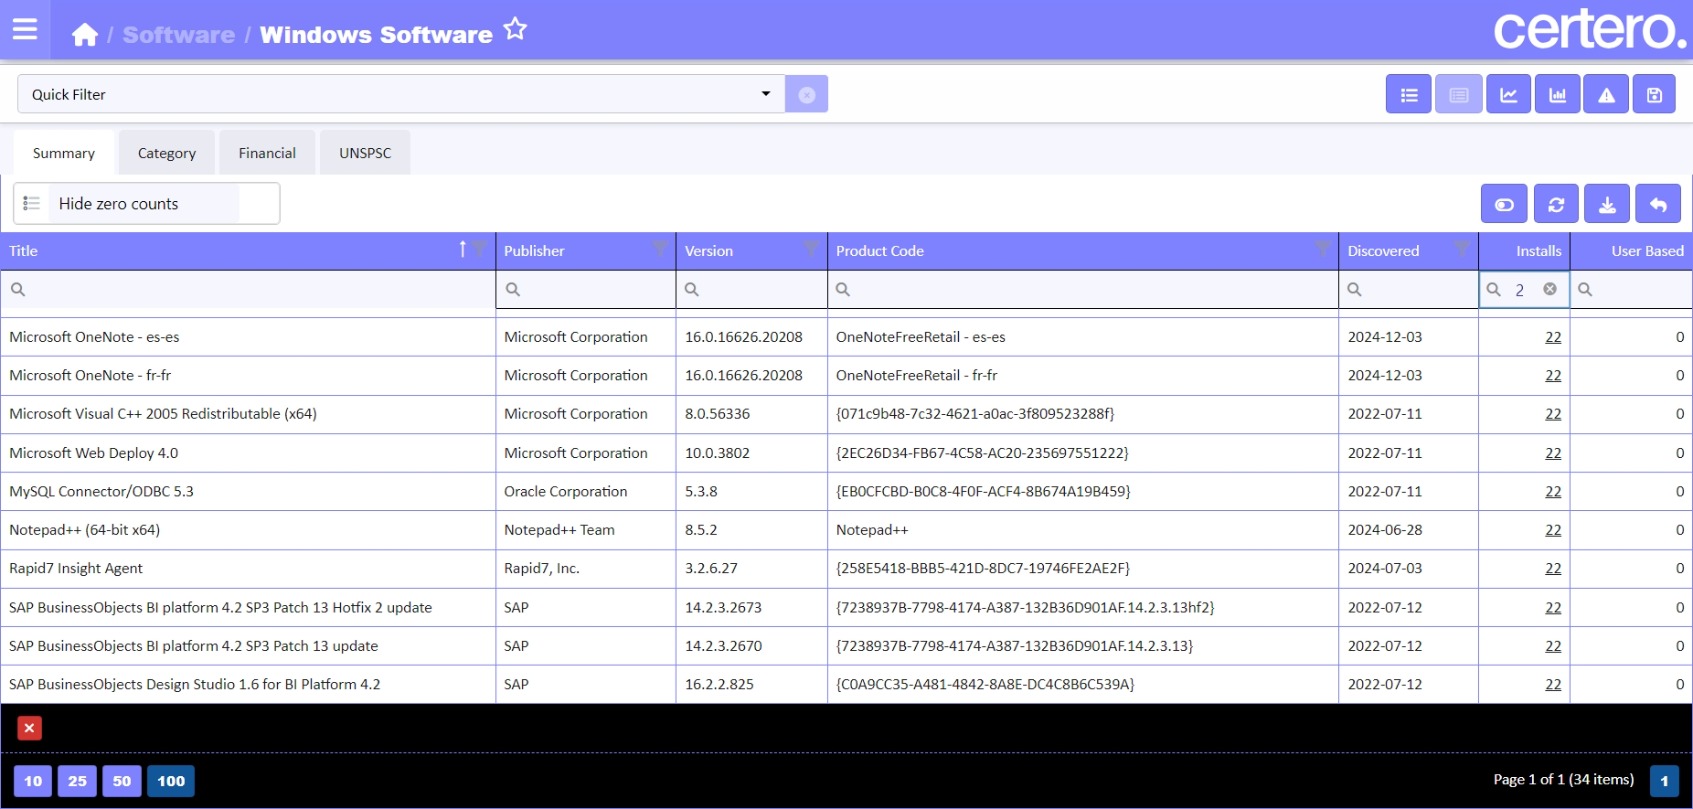Viewport: 1693px width, 809px height.
Task: Open installs count for Microsoft OneNote es-es
Action: click(1553, 337)
